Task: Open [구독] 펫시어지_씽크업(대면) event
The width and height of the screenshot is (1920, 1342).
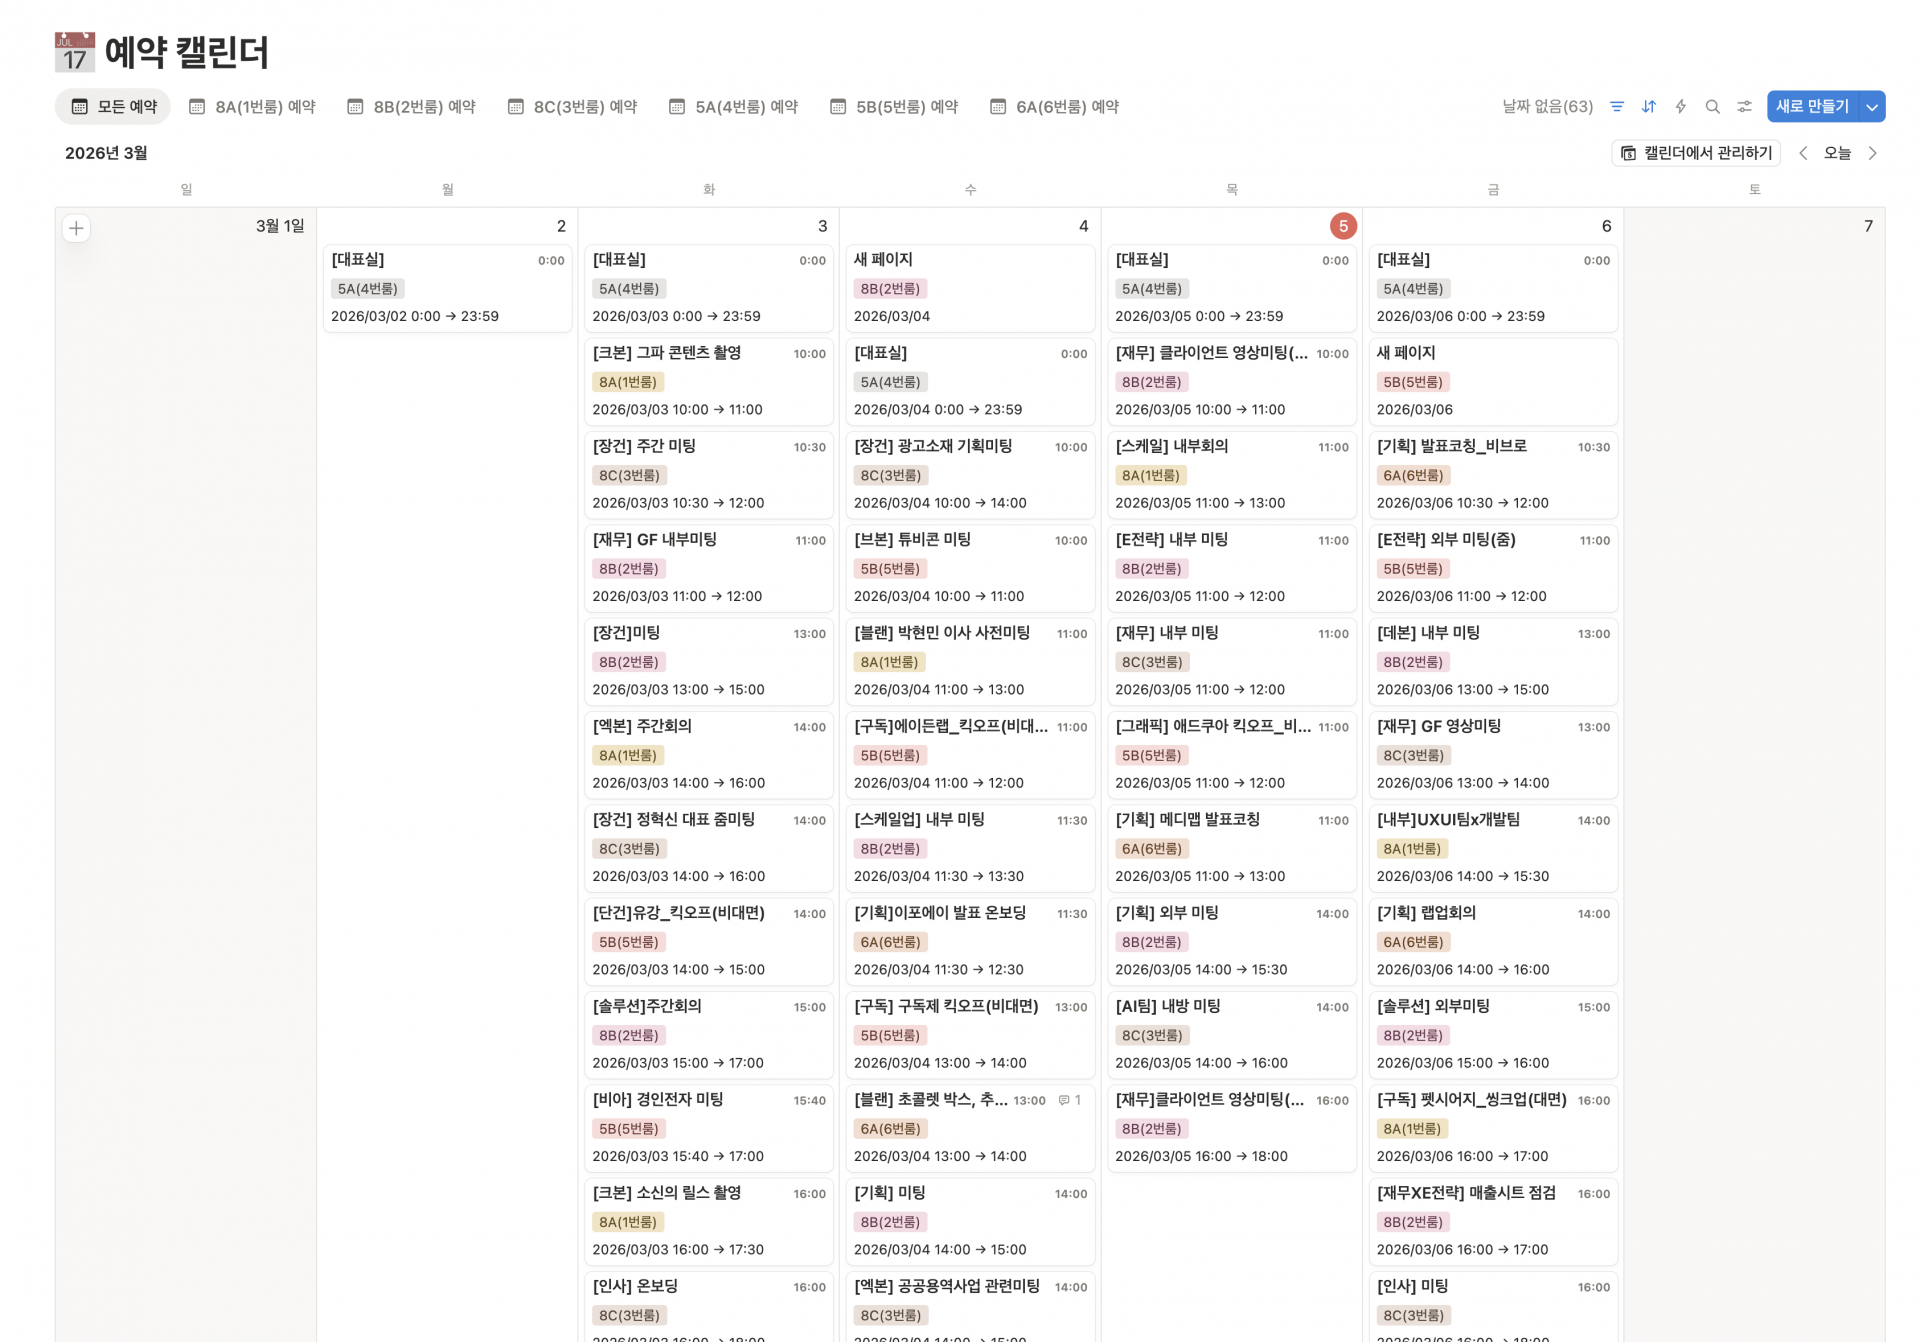Action: [x=1493, y=1128]
